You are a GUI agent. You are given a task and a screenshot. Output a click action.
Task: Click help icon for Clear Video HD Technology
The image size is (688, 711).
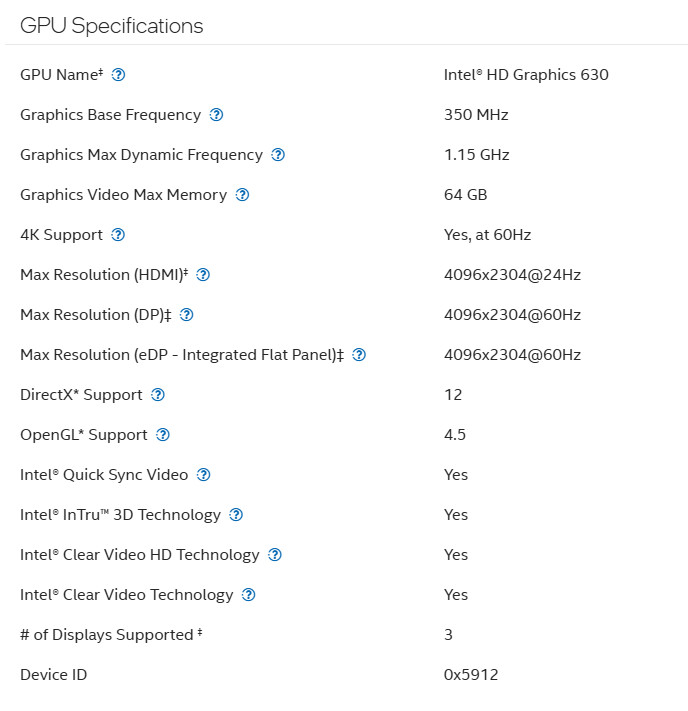(275, 555)
